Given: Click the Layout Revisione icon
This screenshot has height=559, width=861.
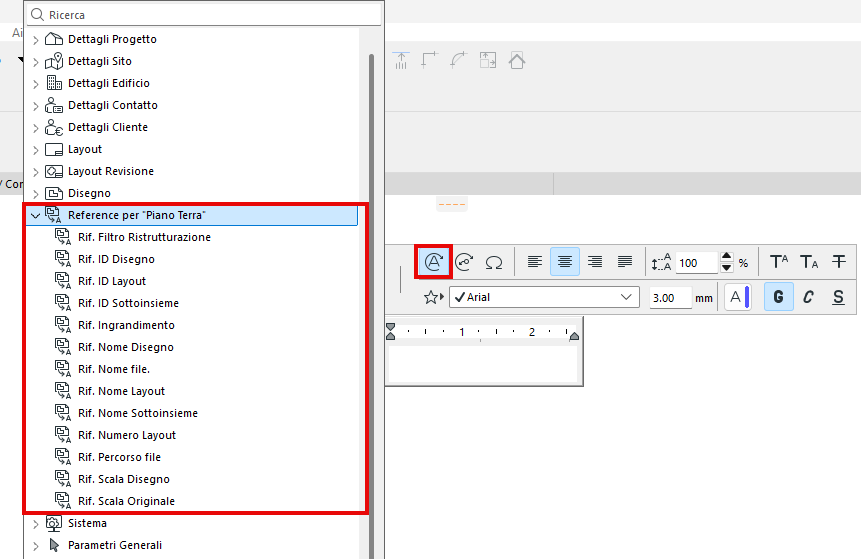Looking at the screenshot, I should [54, 171].
